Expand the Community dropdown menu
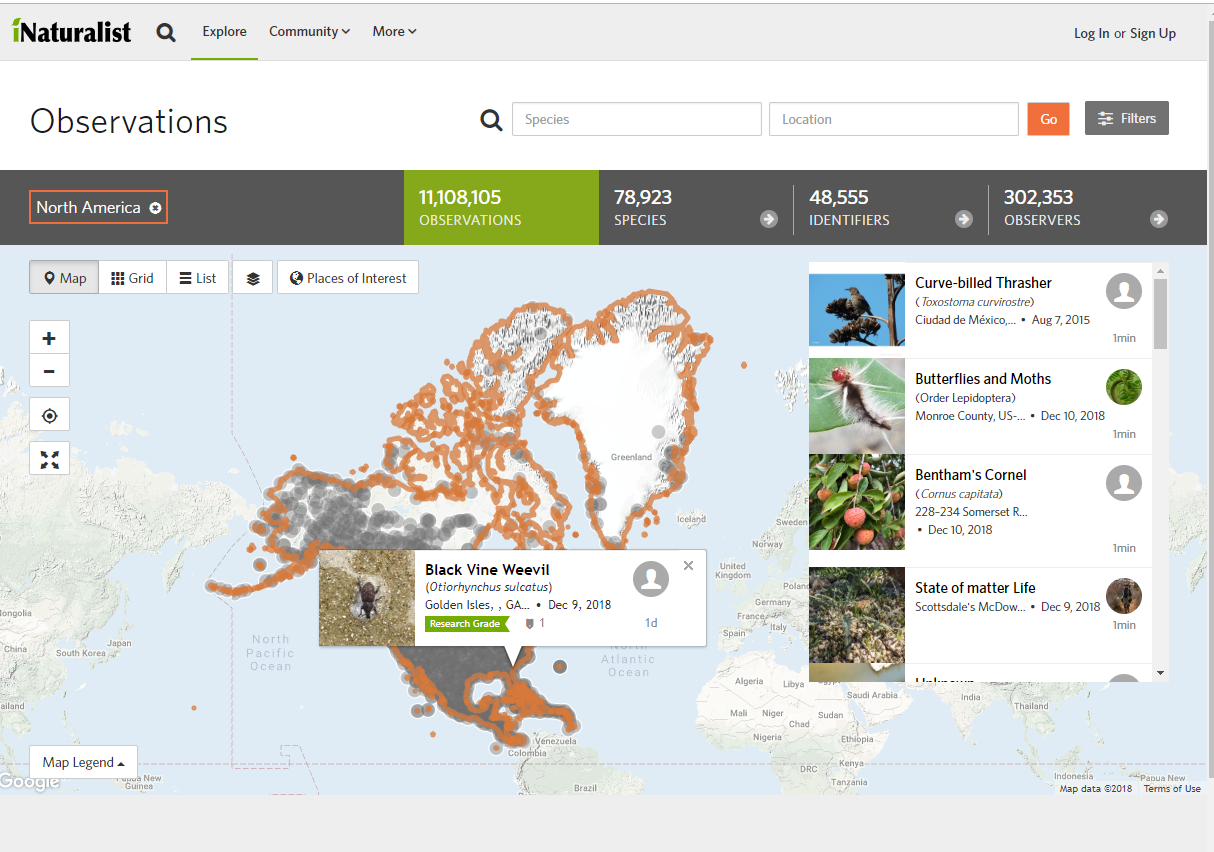Image resolution: width=1214 pixels, height=852 pixels. coord(309,32)
